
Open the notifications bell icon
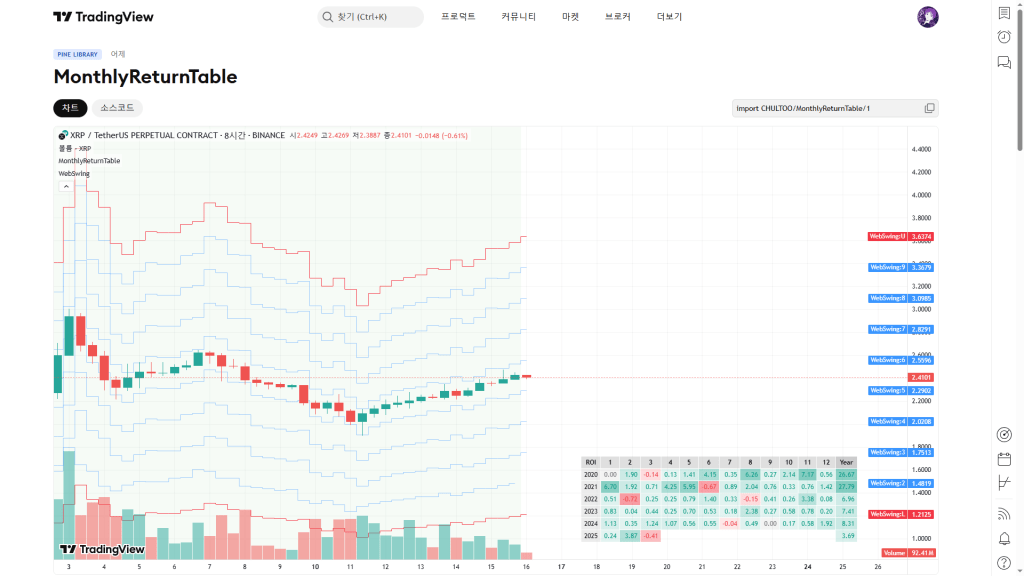(1004, 539)
